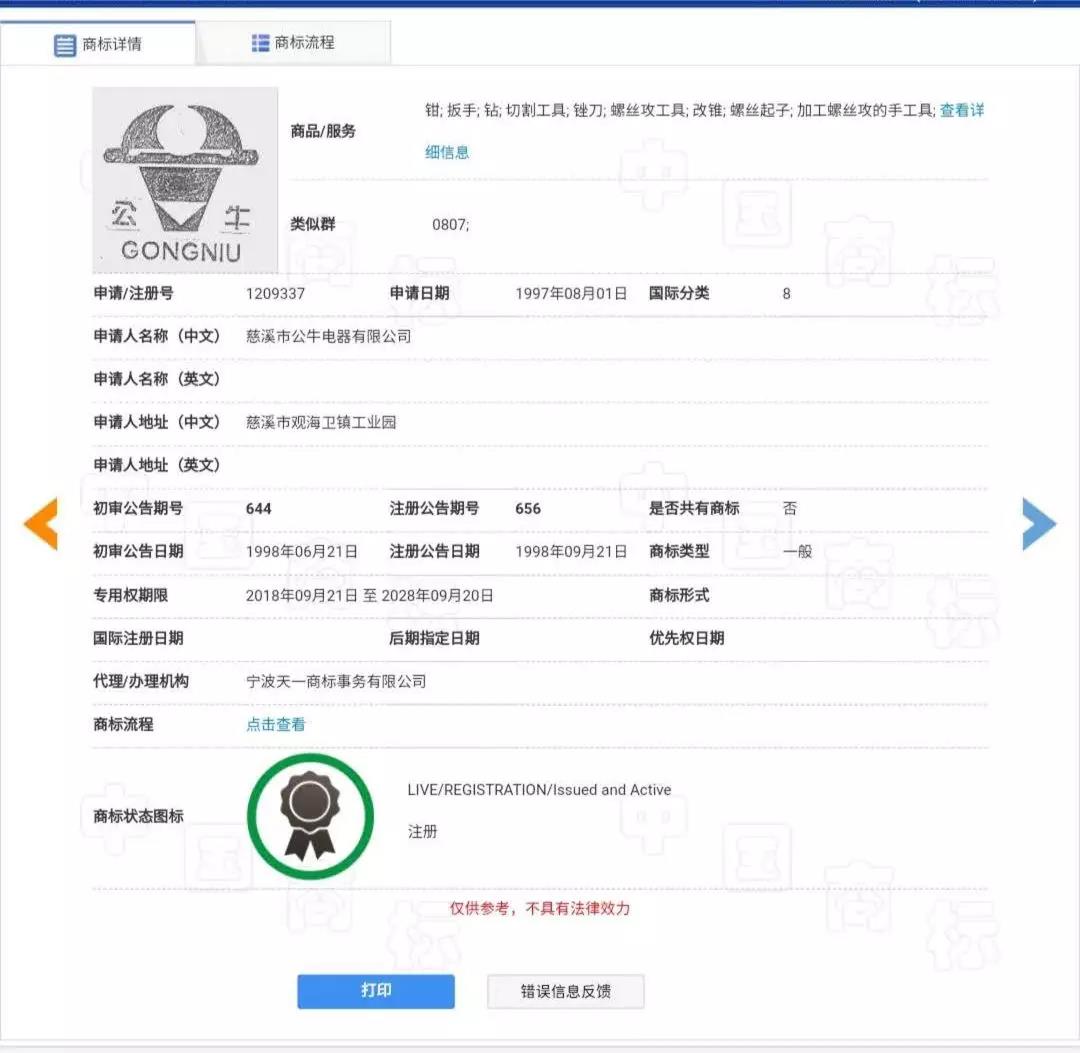Select similar group value 0807;
Image resolution: width=1080 pixels, height=1053 pixels.
[x=450, y=225]
